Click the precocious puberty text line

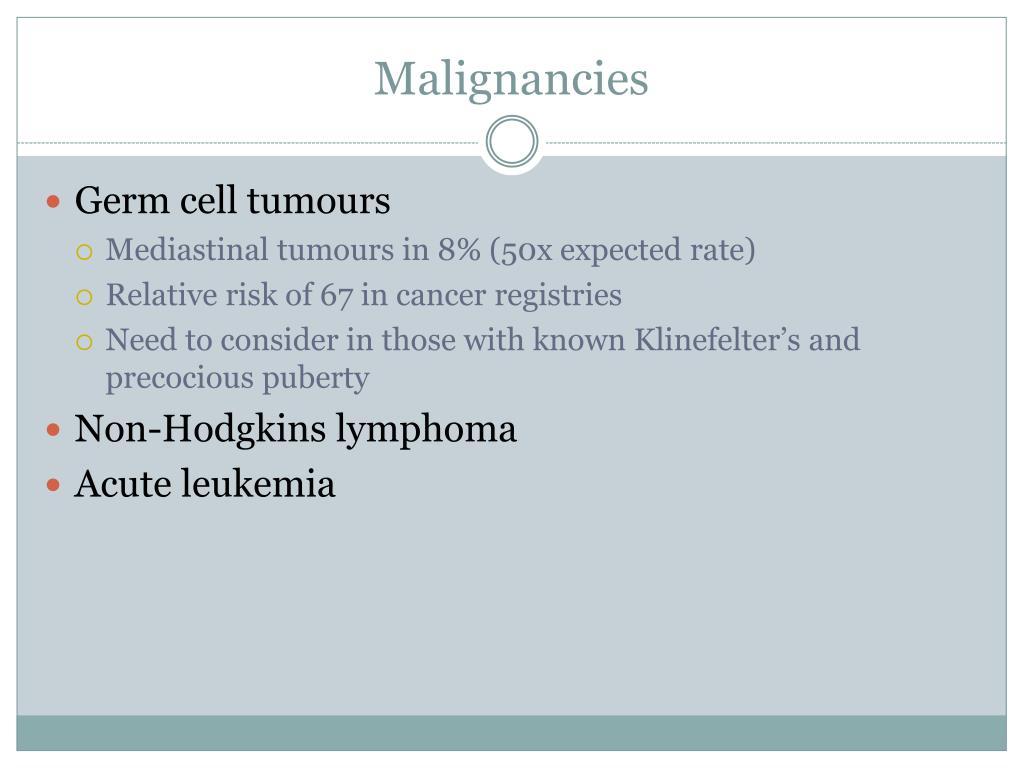[238, 378]
